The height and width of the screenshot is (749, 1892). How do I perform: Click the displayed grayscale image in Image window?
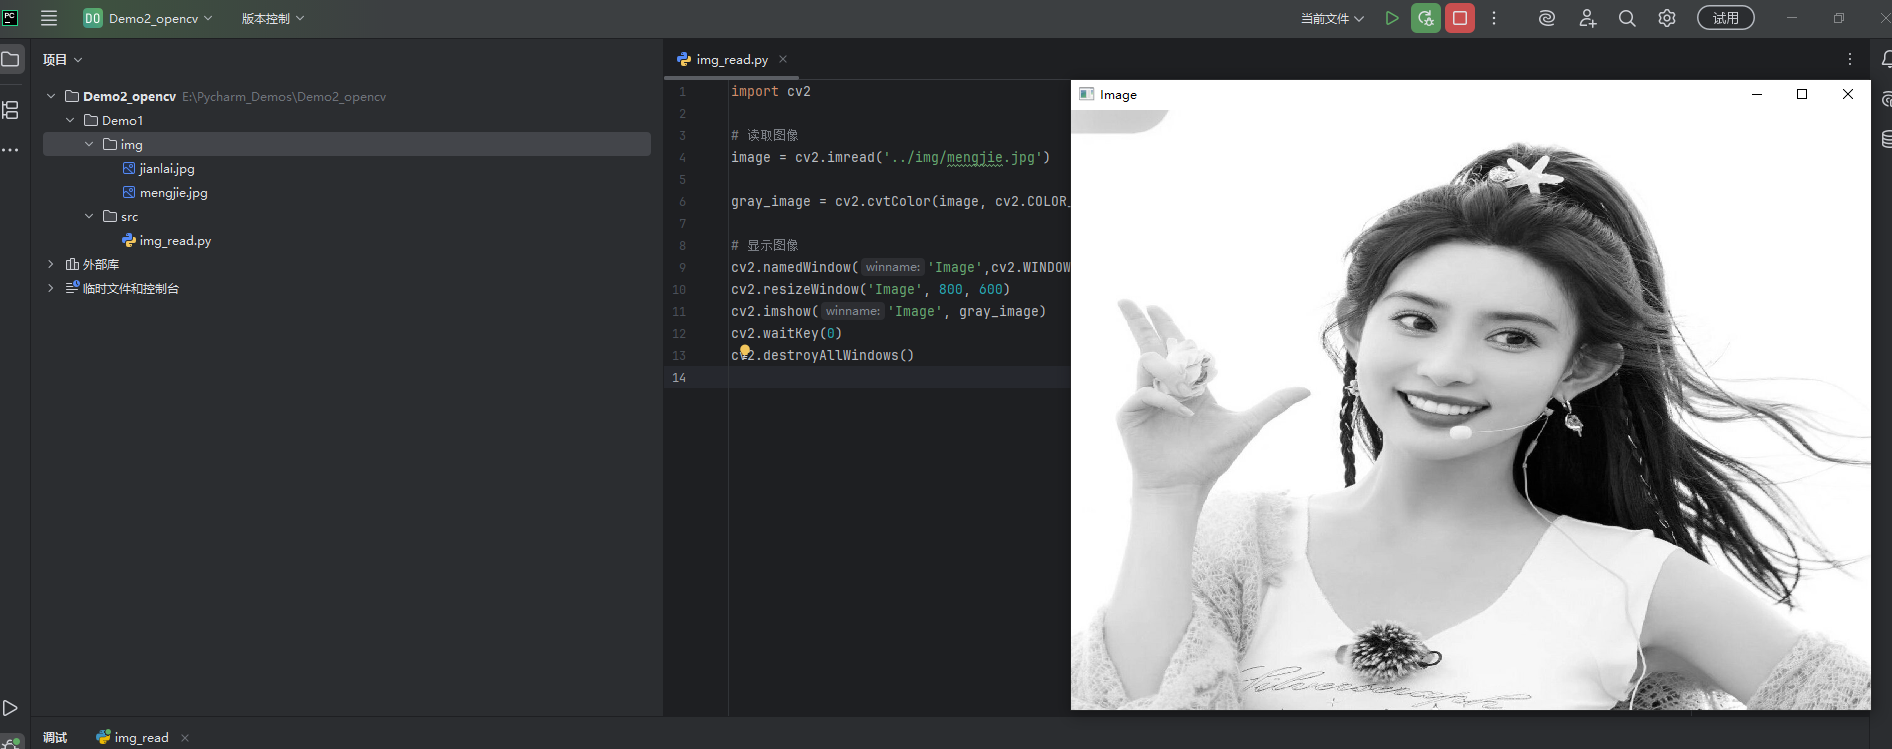(1470, 409)
